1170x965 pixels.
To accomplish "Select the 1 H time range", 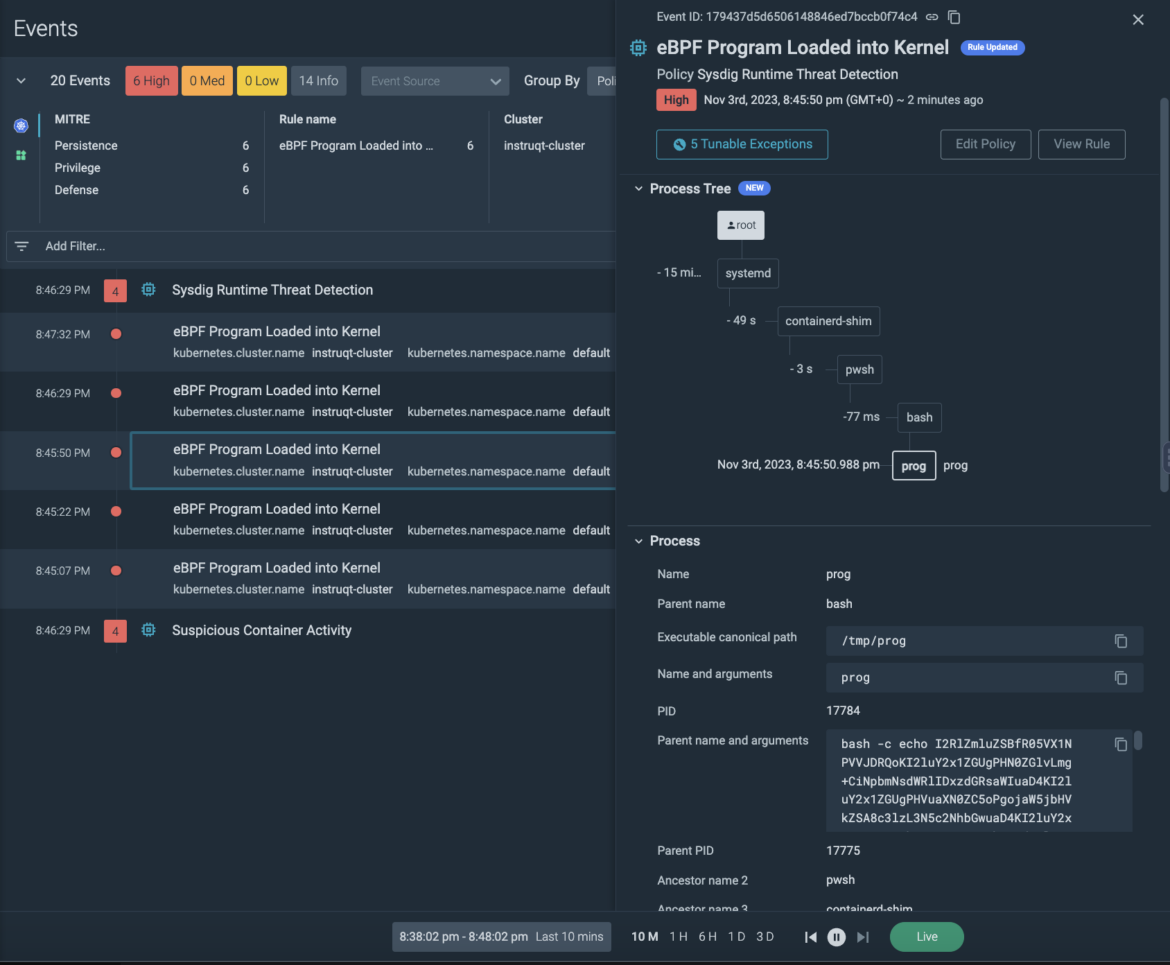I will (678, 937).
